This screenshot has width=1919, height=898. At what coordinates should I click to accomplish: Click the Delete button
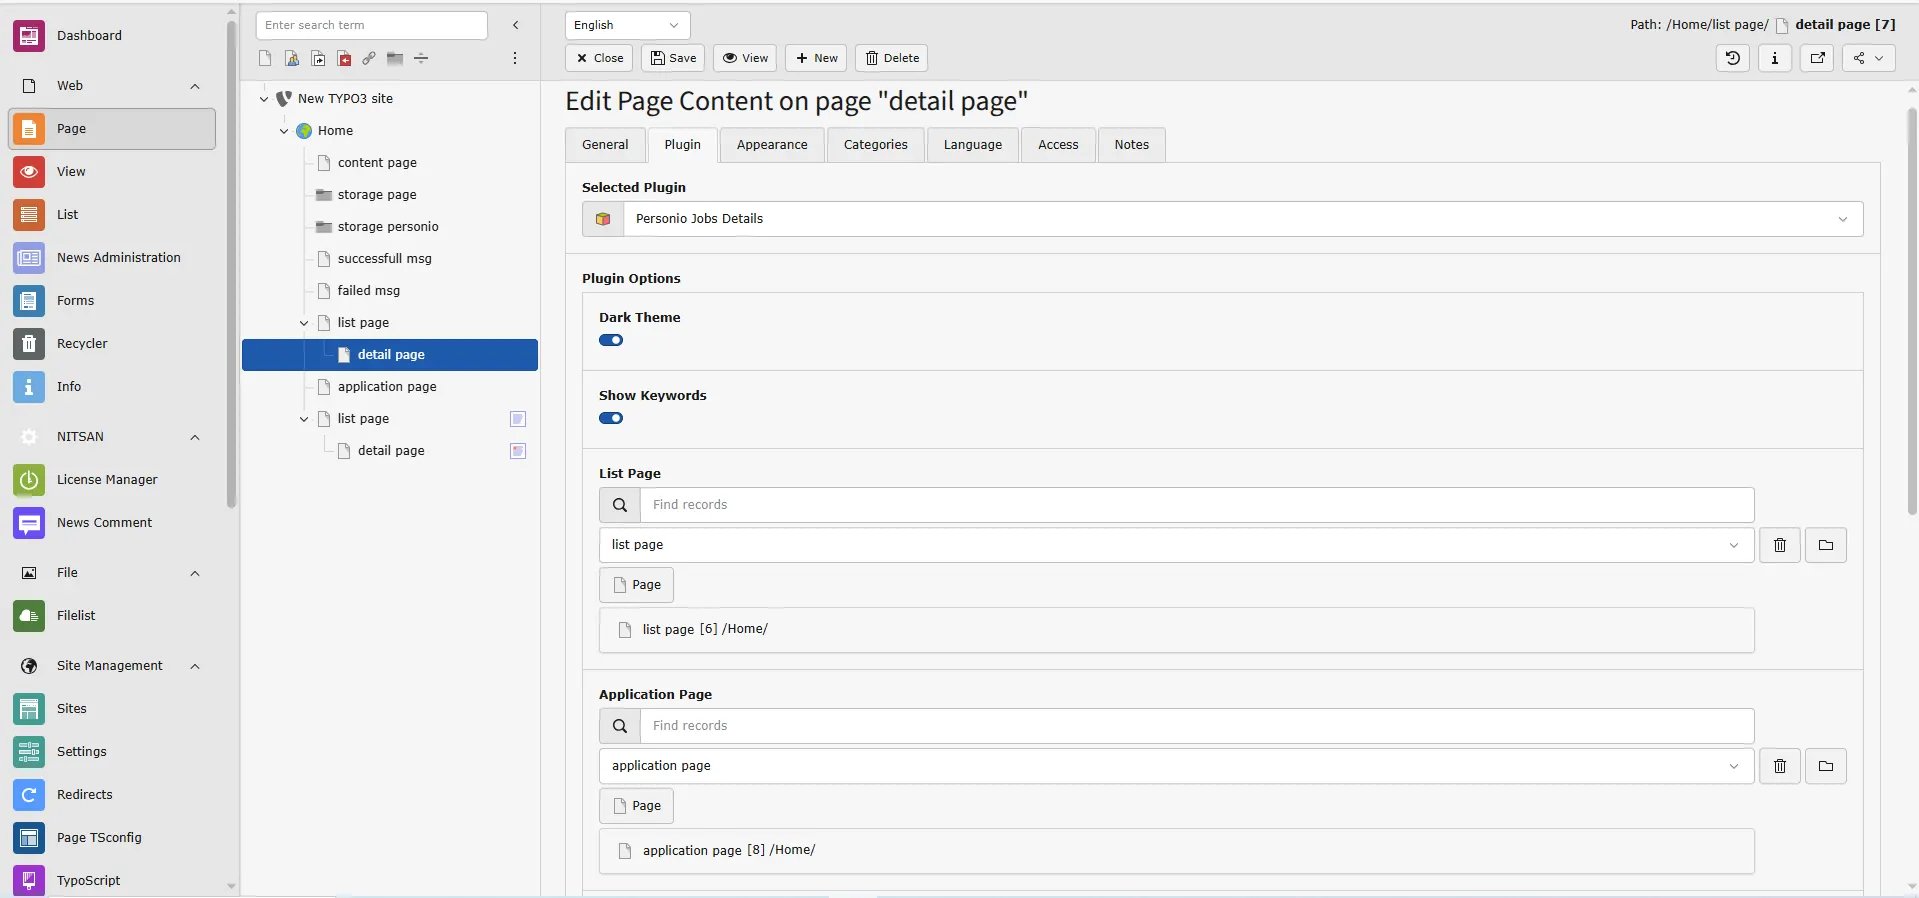[x=891, y=58]
